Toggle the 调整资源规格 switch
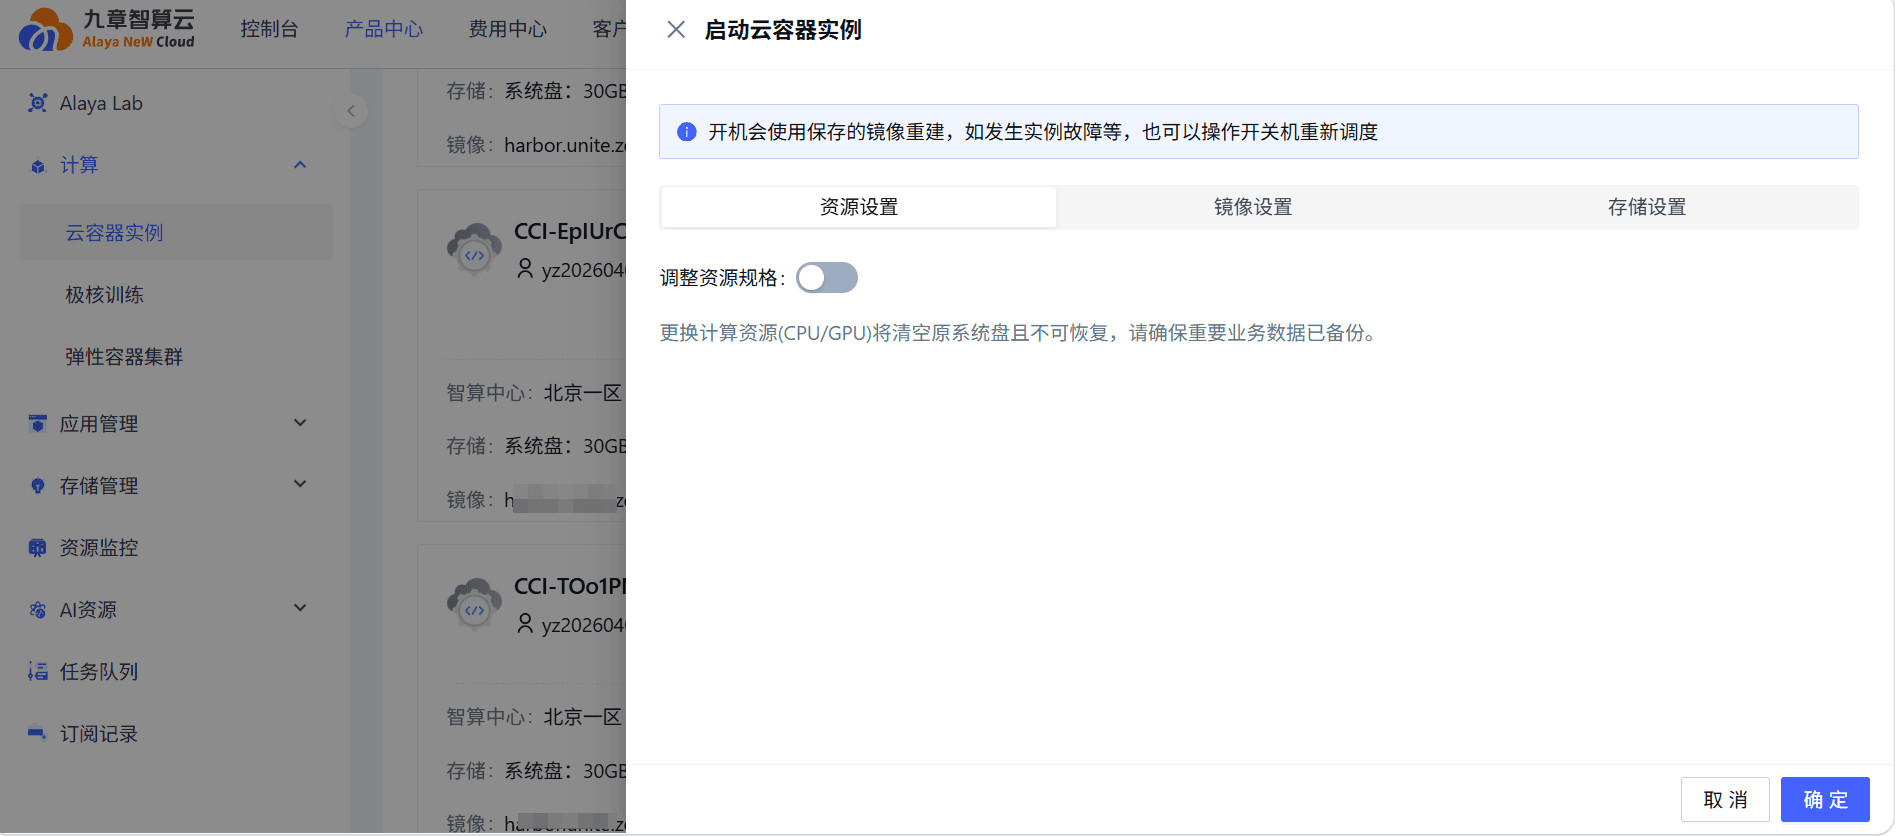This screenshot has width=1901, height=836. pos(827,277)
